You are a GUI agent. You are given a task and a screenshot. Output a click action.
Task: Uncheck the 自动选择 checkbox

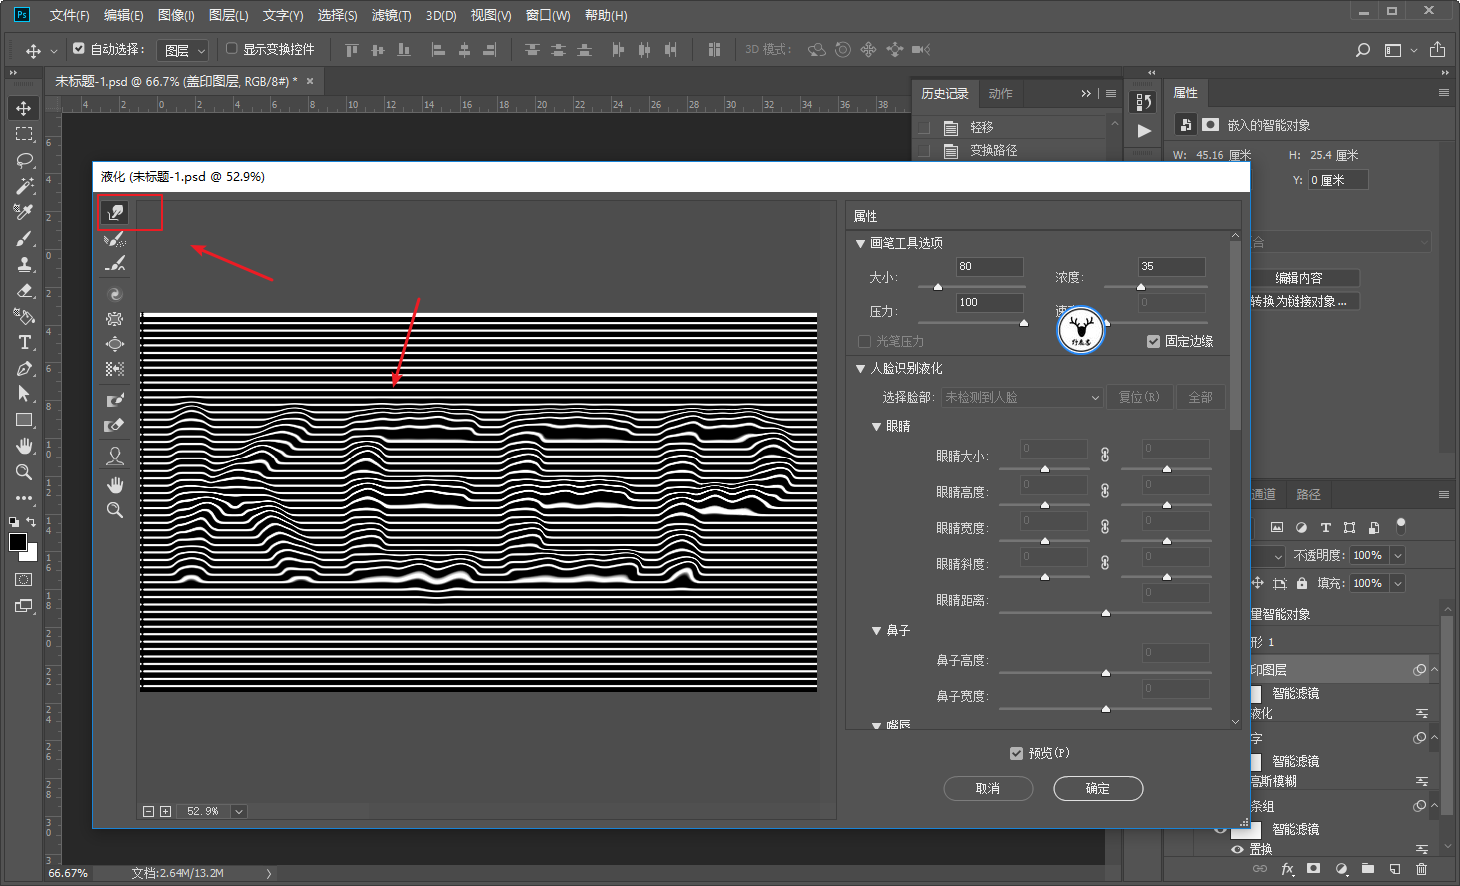click(79, 48)
